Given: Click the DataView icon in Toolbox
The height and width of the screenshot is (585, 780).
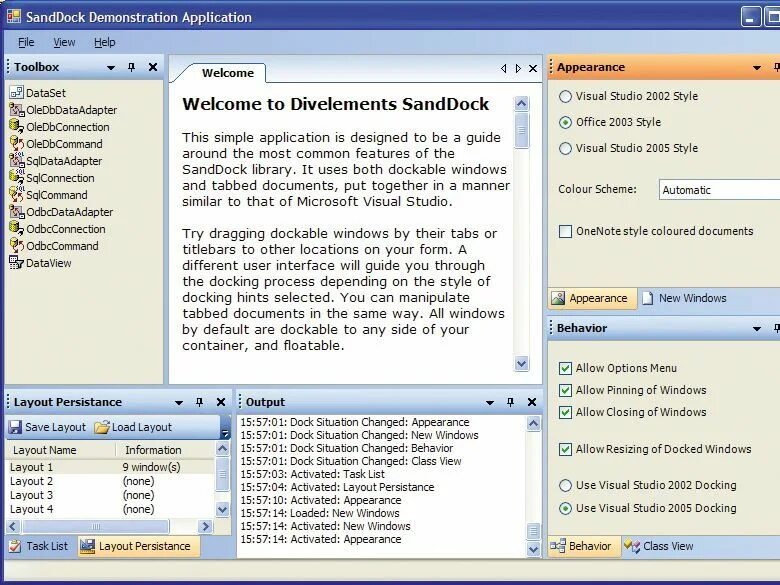Looking at the screenshot, I should pyautogui.click(x=16, y=262).
